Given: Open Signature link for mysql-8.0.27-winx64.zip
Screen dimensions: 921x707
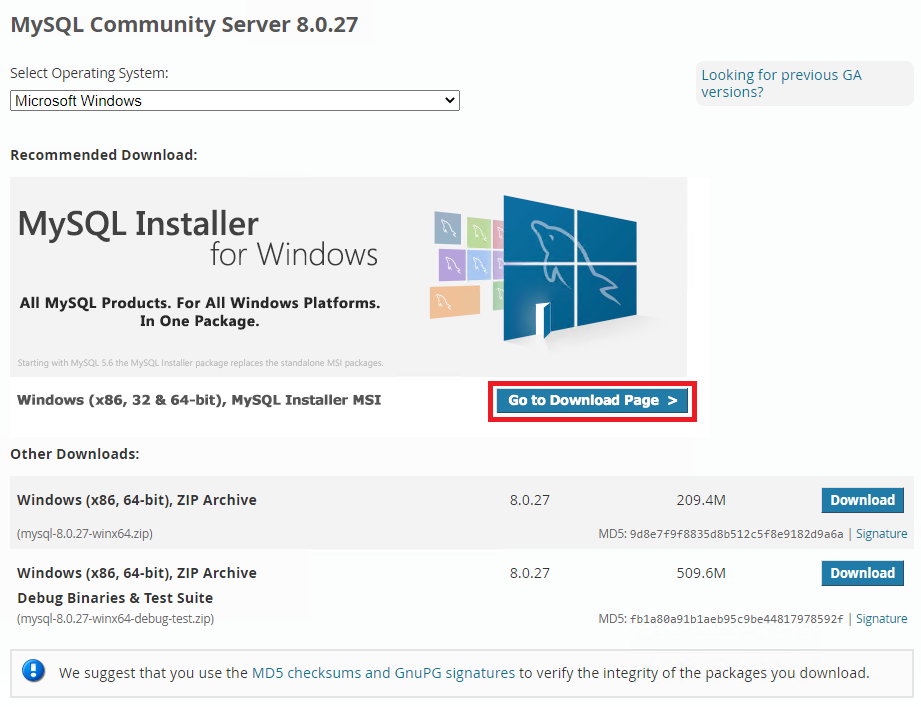Looking at the screenshot, I should coord(881,534).
